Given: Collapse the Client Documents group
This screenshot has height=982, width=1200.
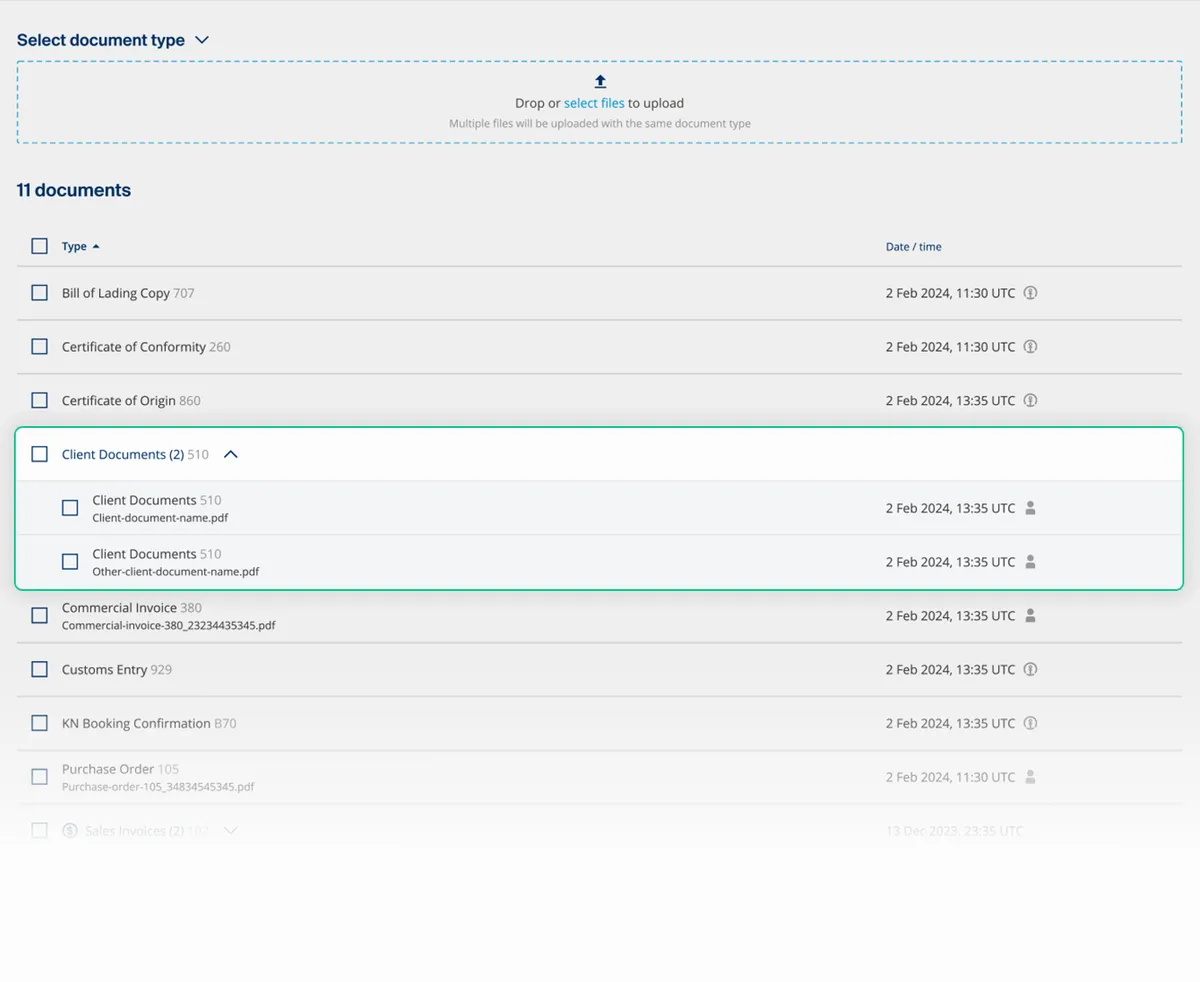Looking at the screenshot, I should (230, 453).
